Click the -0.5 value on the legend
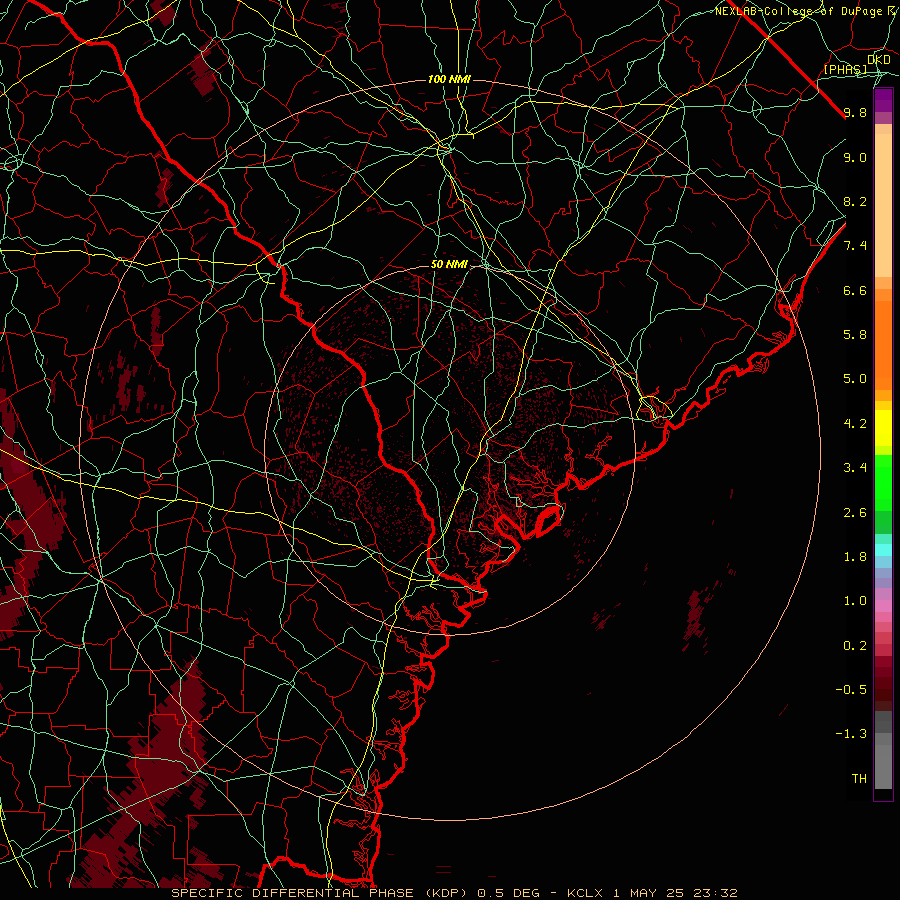Image resolution: width=900 pixels, height=900 pixels. (851, 690)
